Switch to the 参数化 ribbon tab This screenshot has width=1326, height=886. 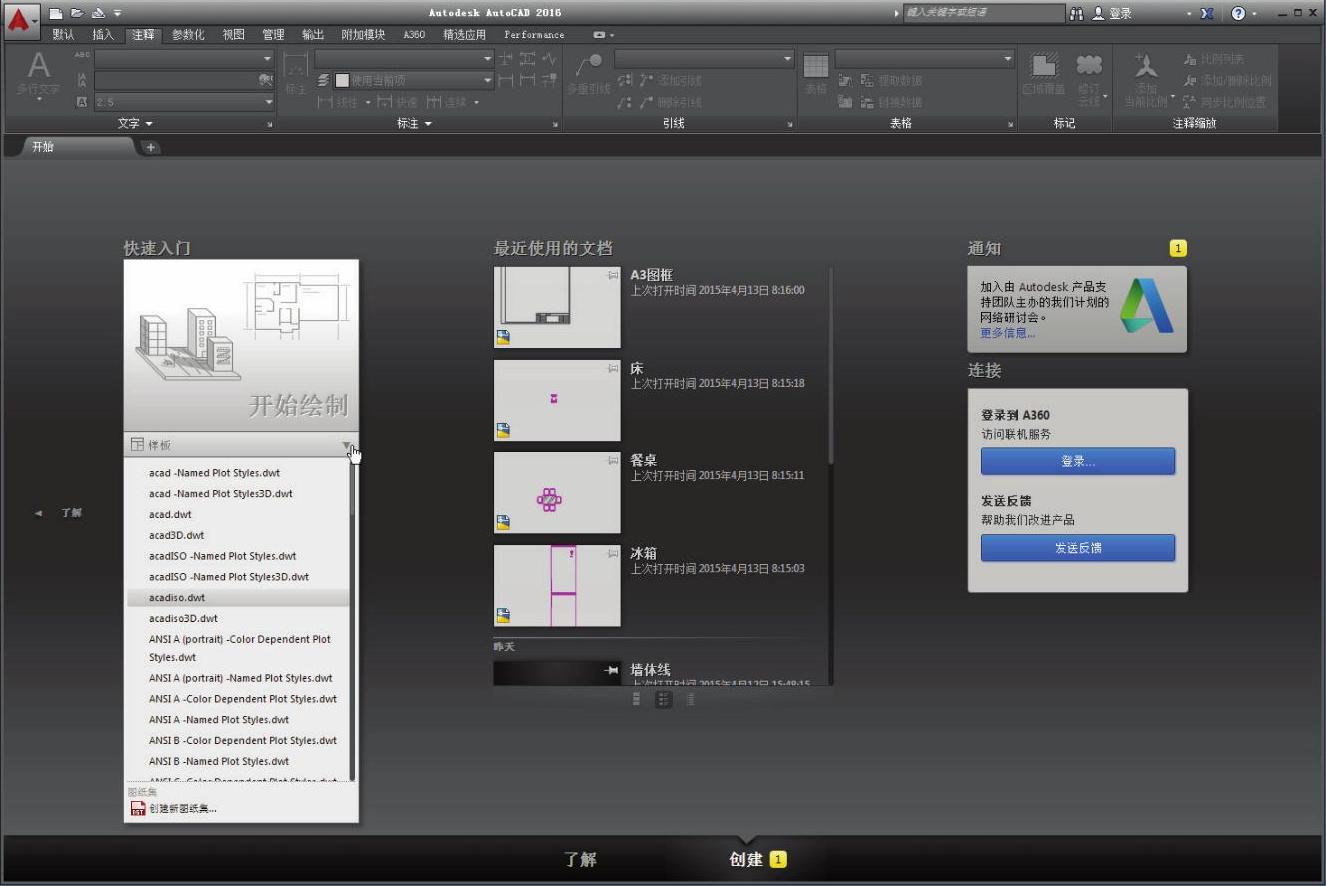[188, 34]
